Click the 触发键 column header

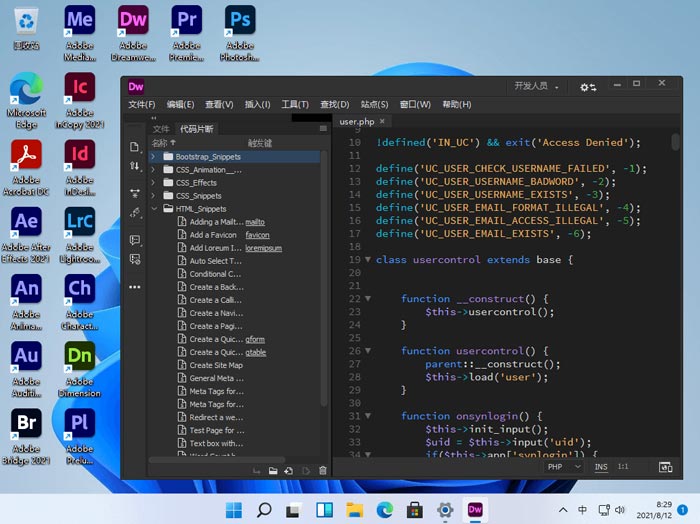(x=260, y=143)
